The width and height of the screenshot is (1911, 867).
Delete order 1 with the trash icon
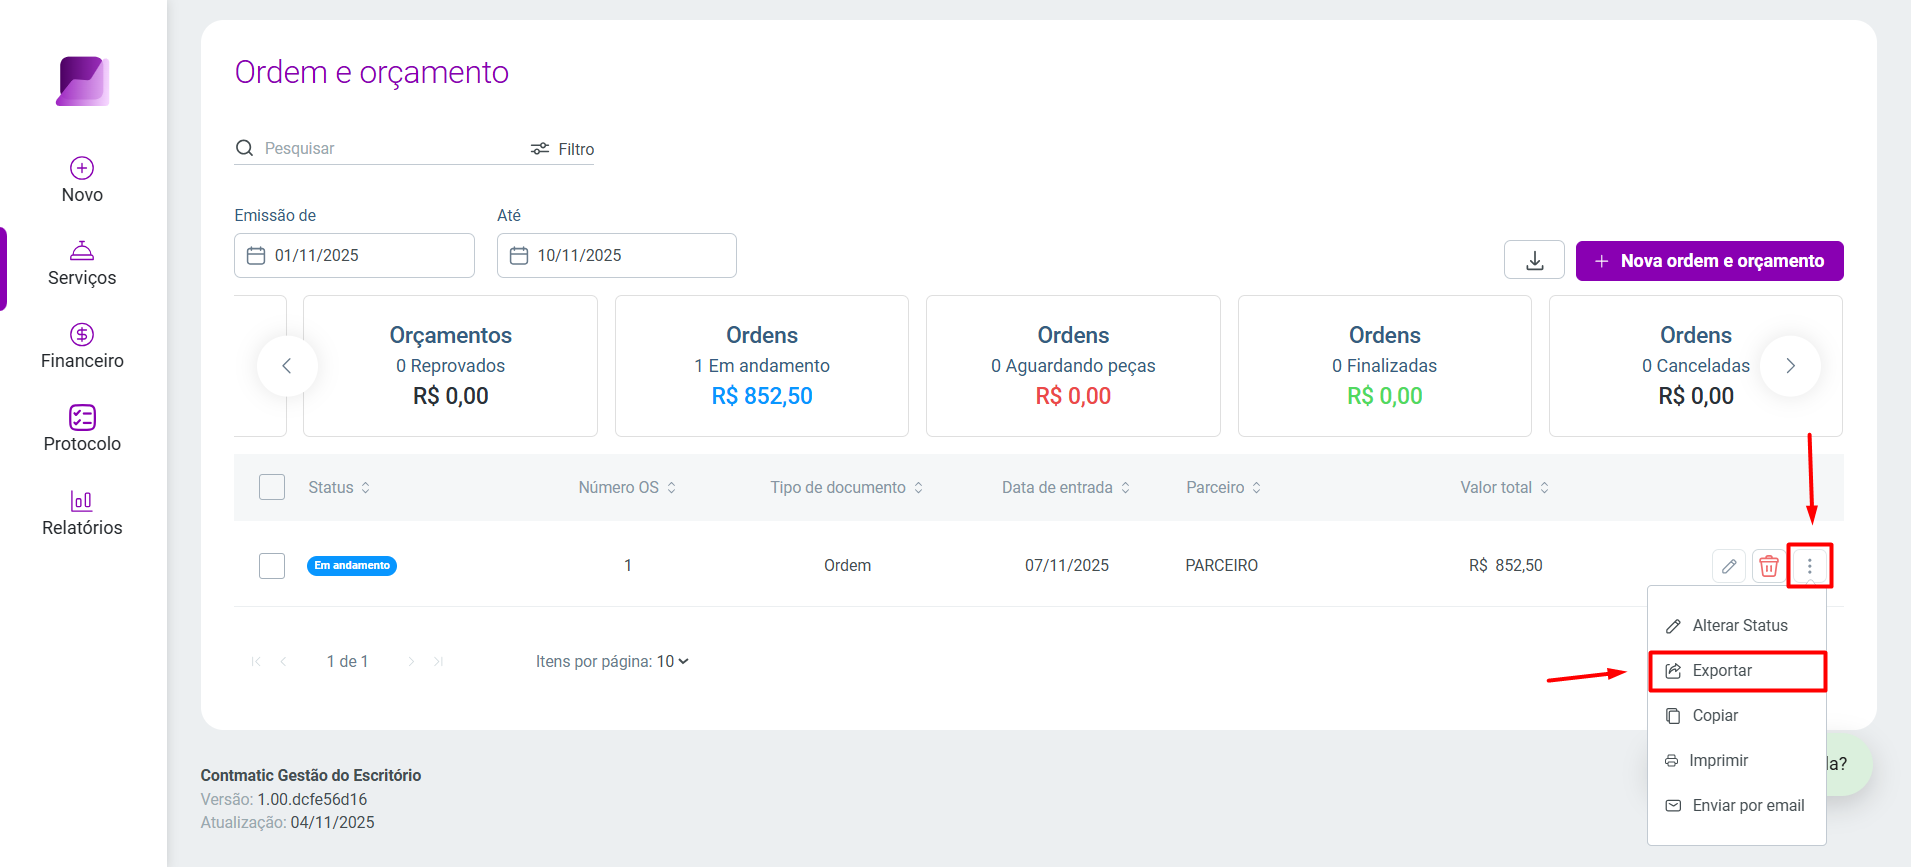pos(1768,566)
